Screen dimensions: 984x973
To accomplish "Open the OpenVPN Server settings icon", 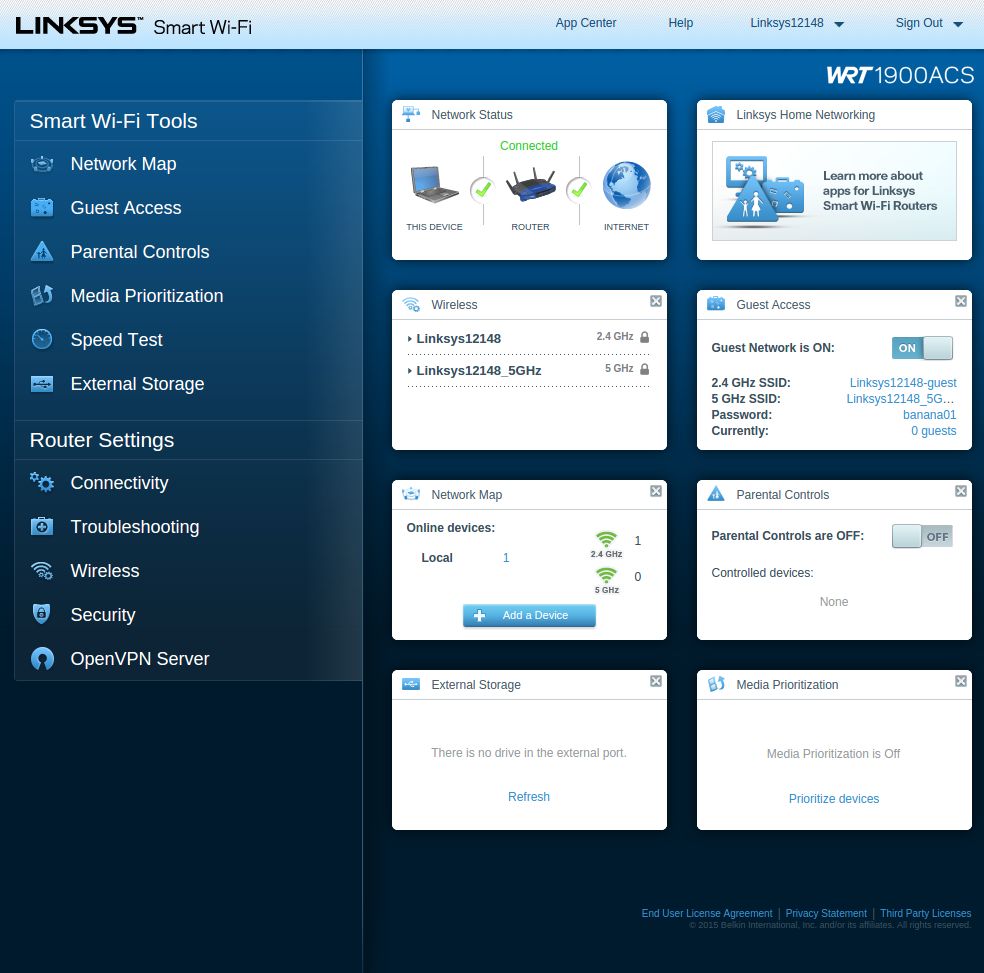I will [41, 659].
